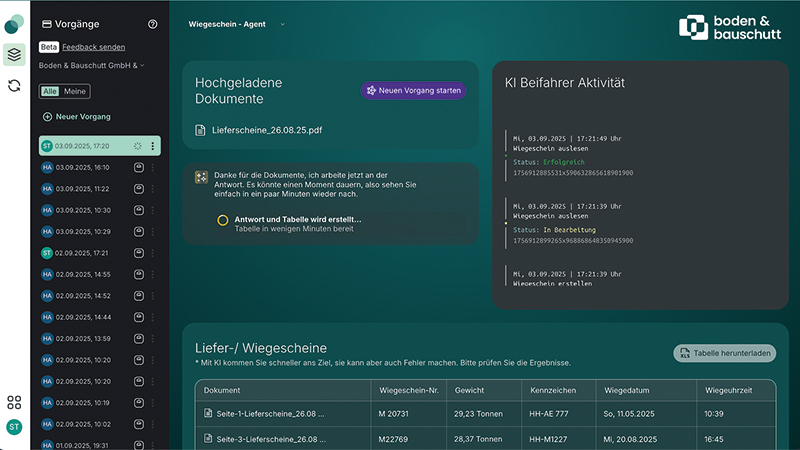
Task: Click the boden & bauschutt logo
Action: tap(726, 27)
